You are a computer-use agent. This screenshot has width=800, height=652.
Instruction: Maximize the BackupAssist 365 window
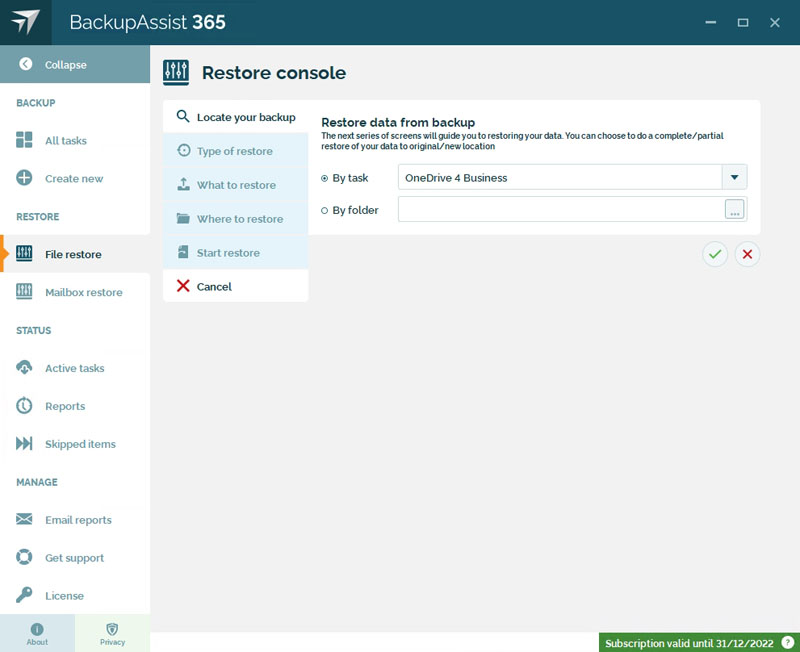click(x=743, y=22)
